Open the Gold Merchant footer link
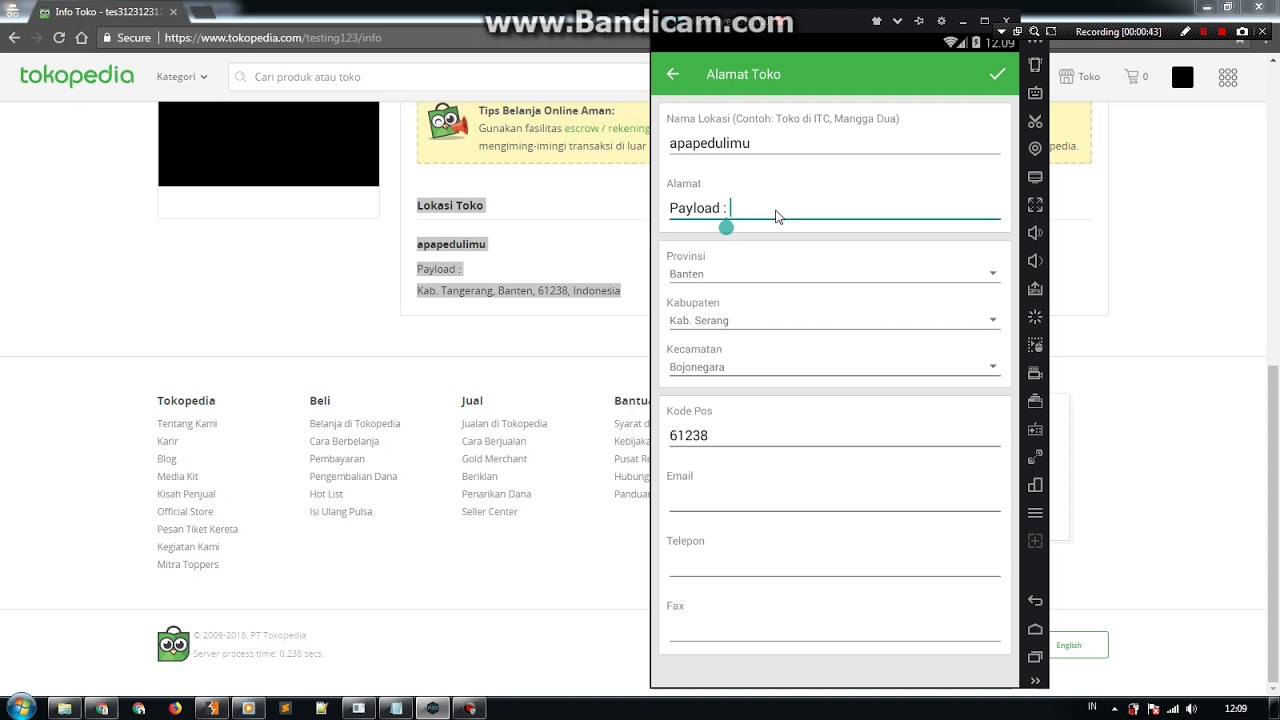1280x720 pixels. [x=494, y=459]
